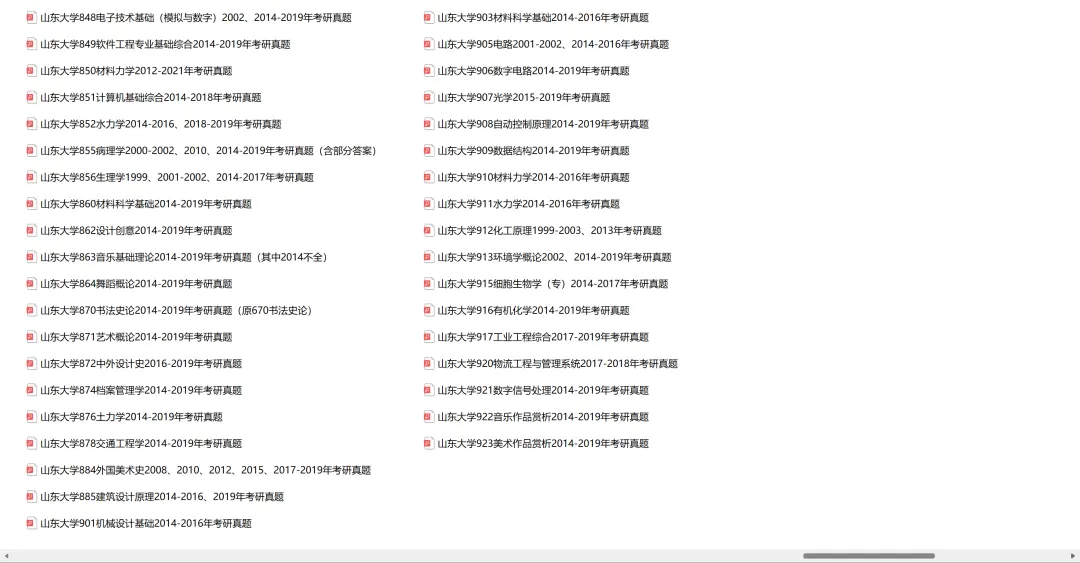
Task: Click PDF icon beside 山东大学923美术作品赏析
Action: [x=428, y=443]
